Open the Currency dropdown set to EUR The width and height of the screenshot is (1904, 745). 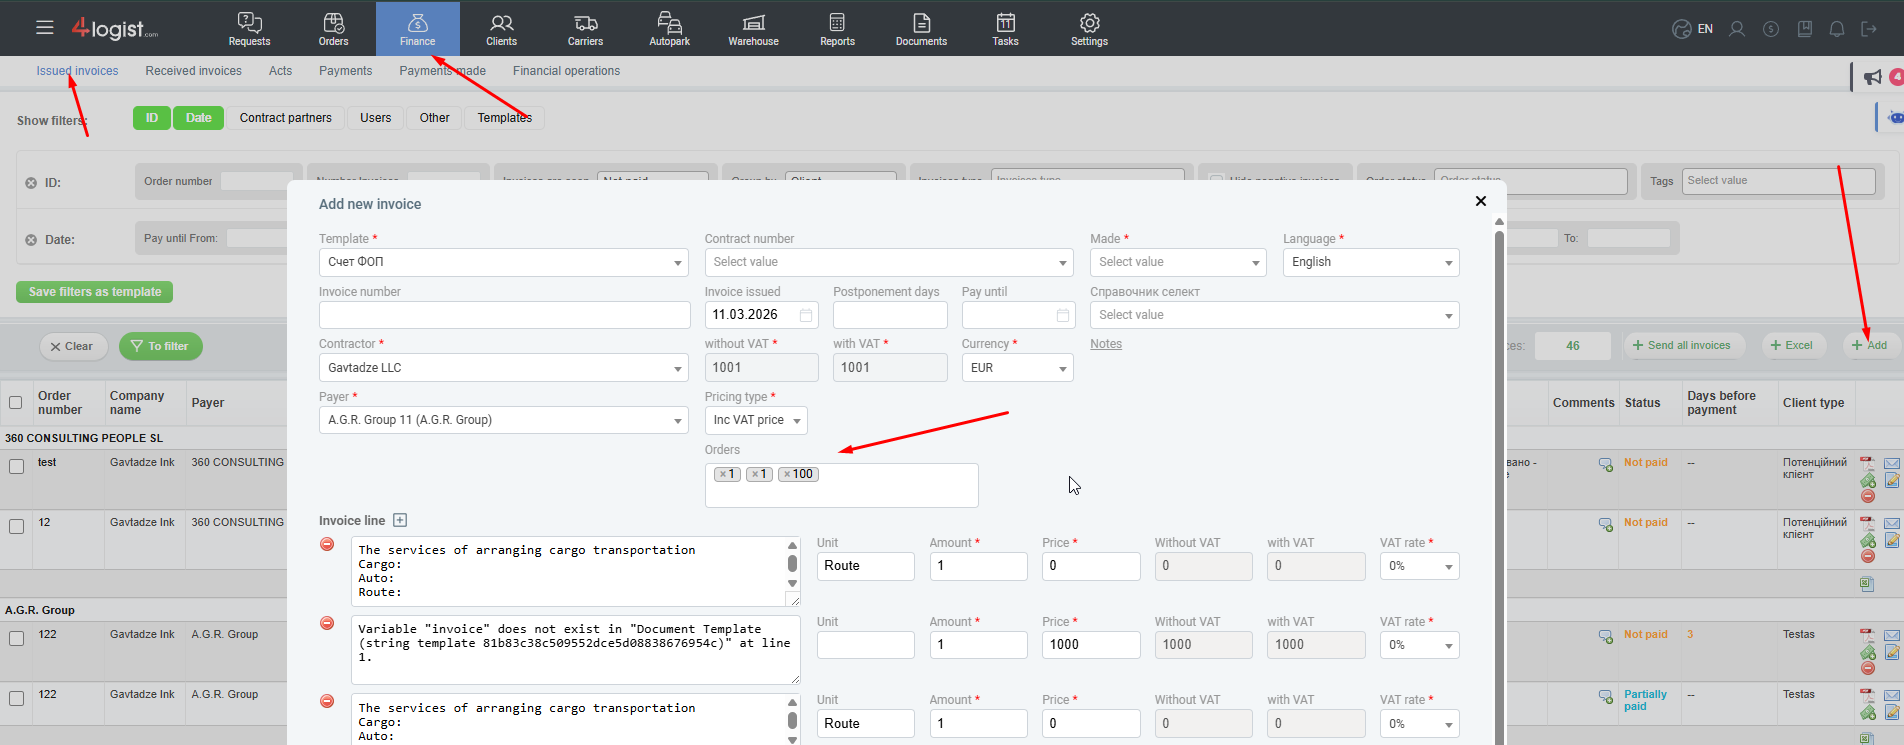(x=1017, y=368)
